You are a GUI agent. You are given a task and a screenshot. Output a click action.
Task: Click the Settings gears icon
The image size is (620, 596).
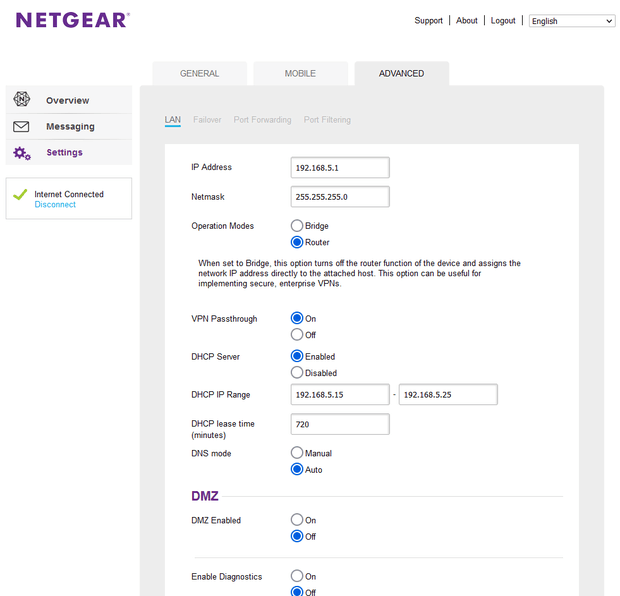pos(22,153)
